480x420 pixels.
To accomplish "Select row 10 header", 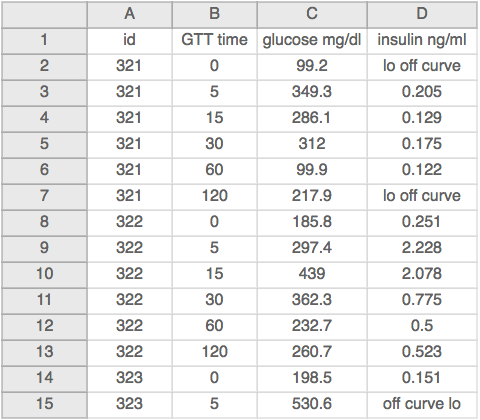I will click(44, 275).
